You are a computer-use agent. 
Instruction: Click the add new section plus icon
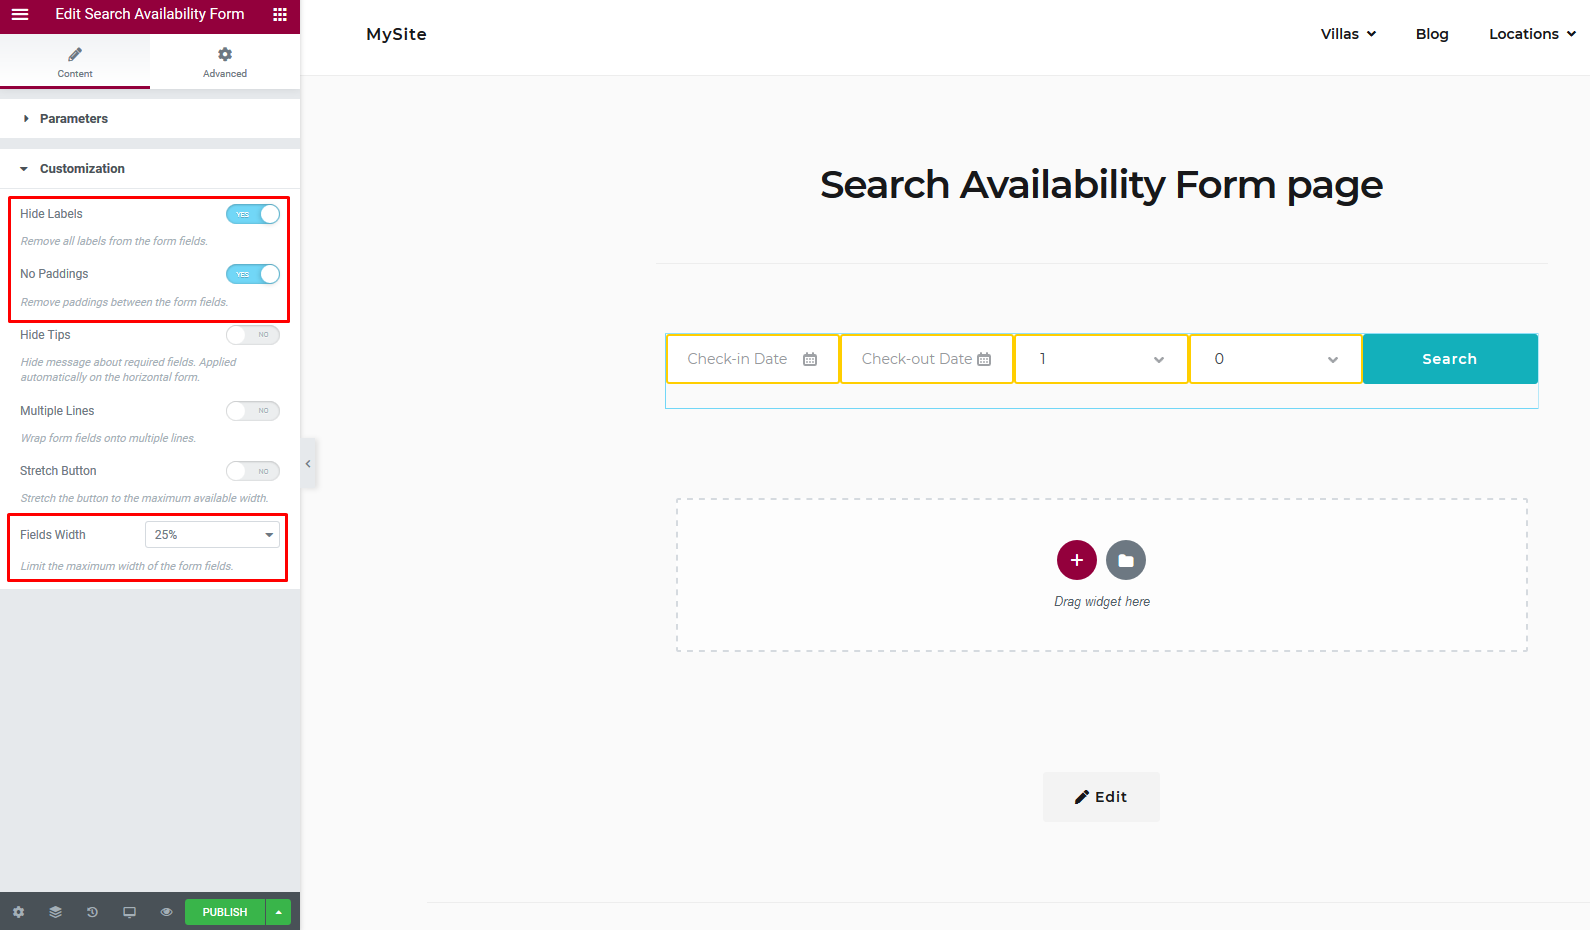pos(1077,560)
